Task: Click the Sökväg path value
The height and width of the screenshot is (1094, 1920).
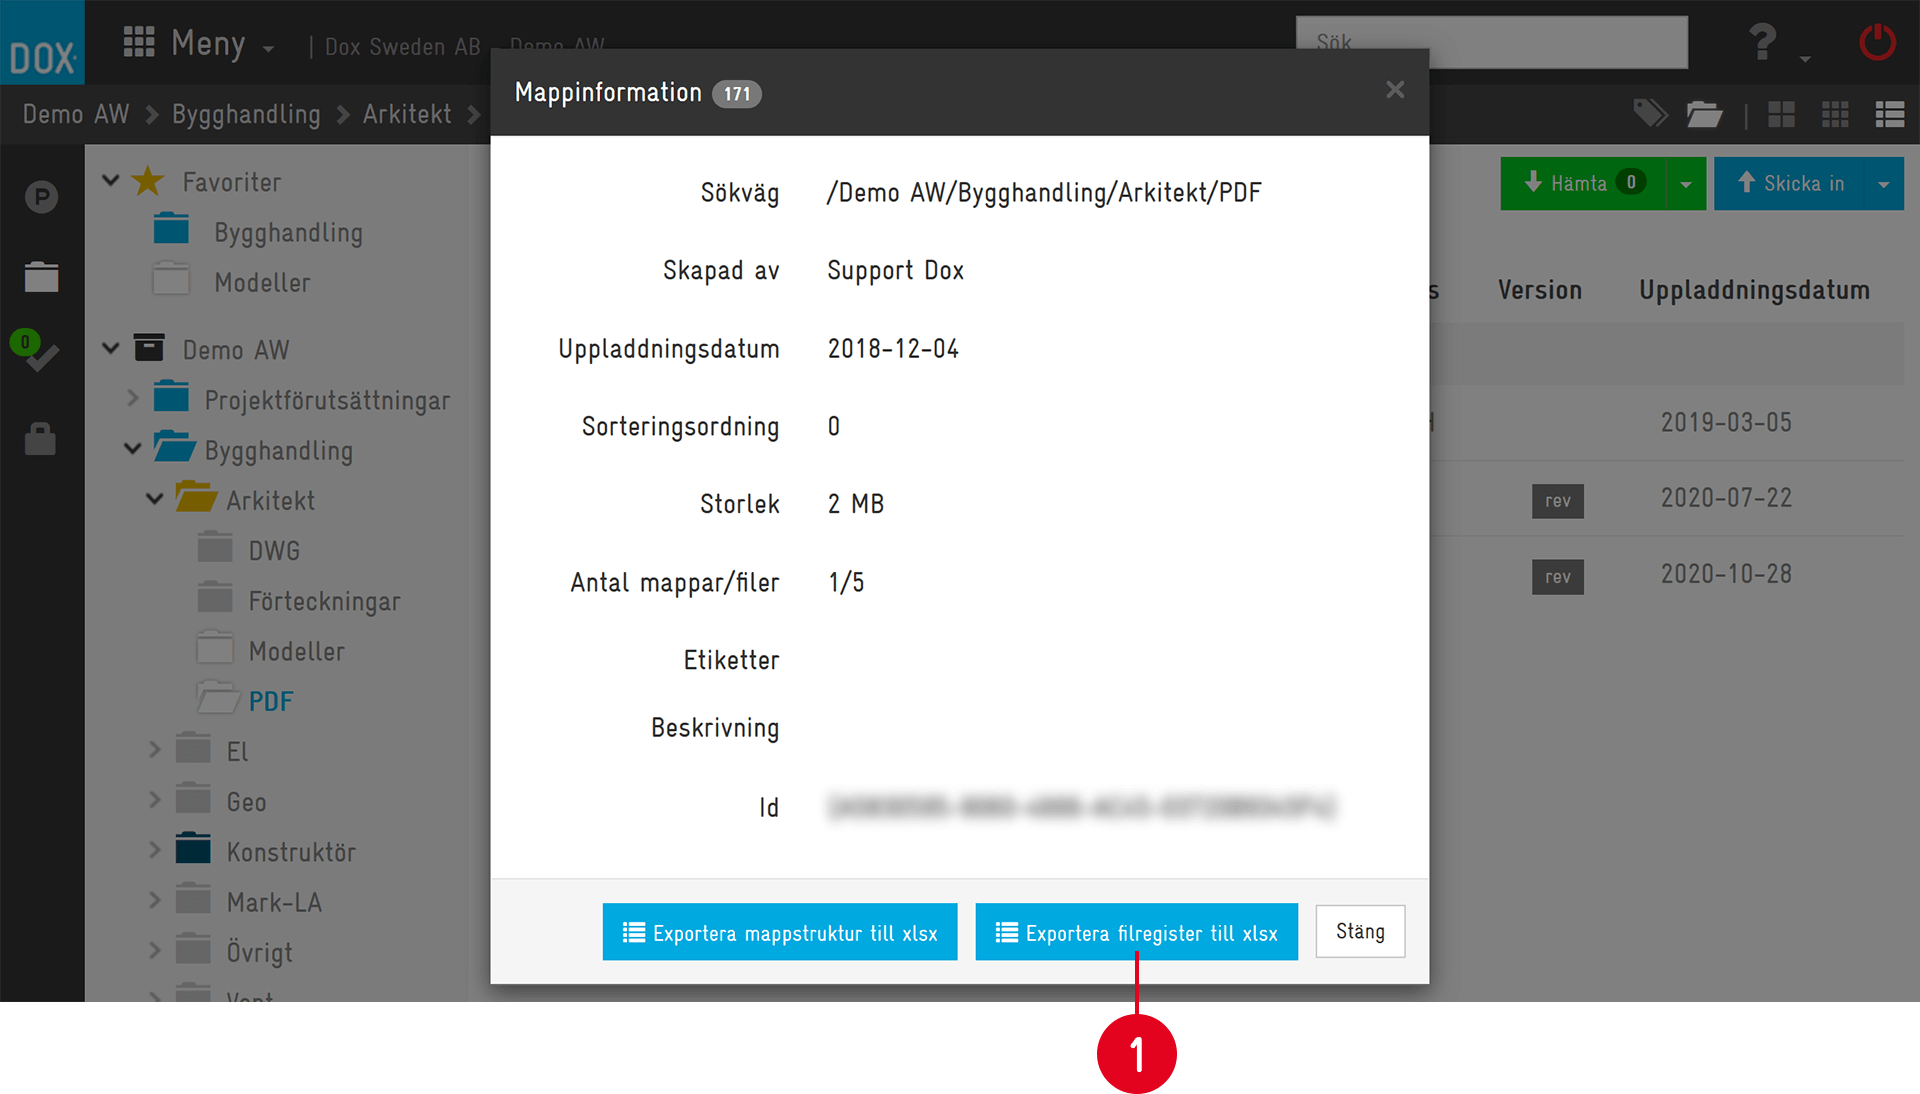Action: 1044,192
